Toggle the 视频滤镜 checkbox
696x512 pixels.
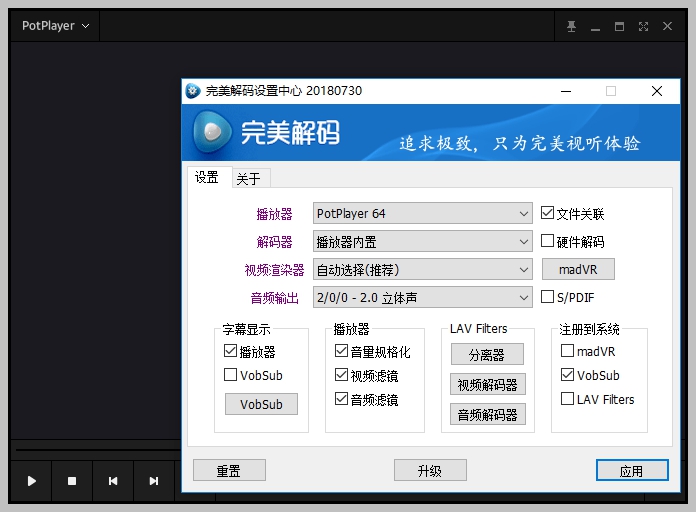click(x=341, y=375)
